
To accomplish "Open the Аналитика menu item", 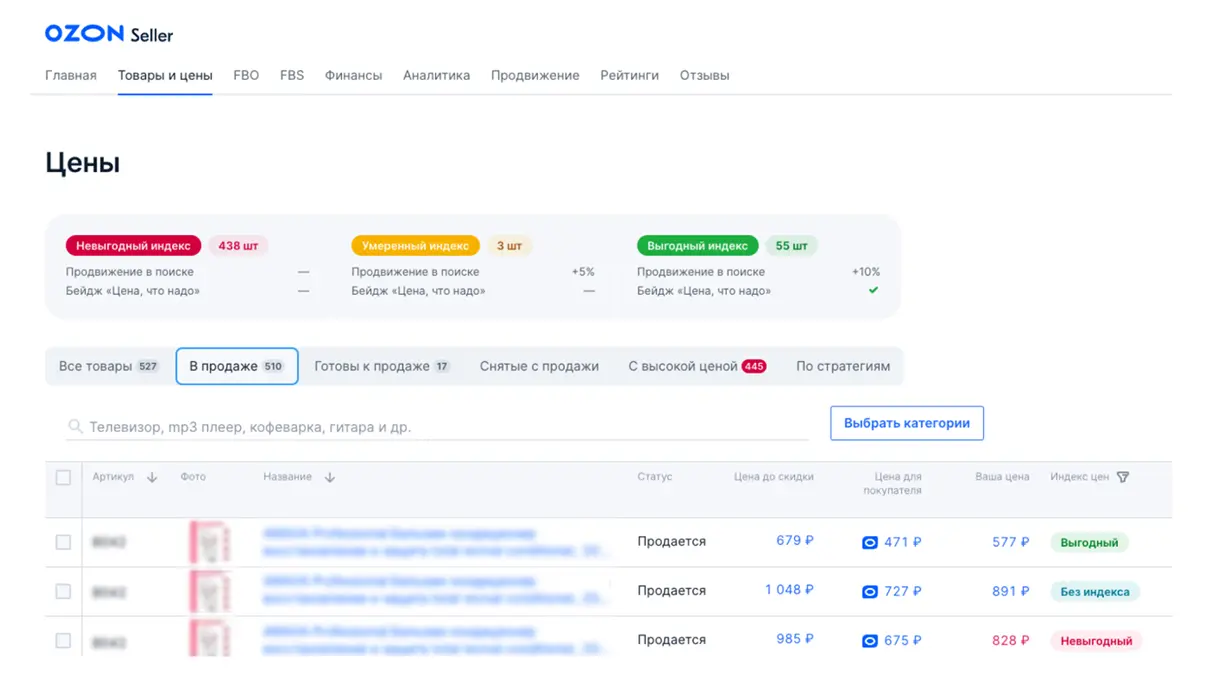I will pos(436,75).
